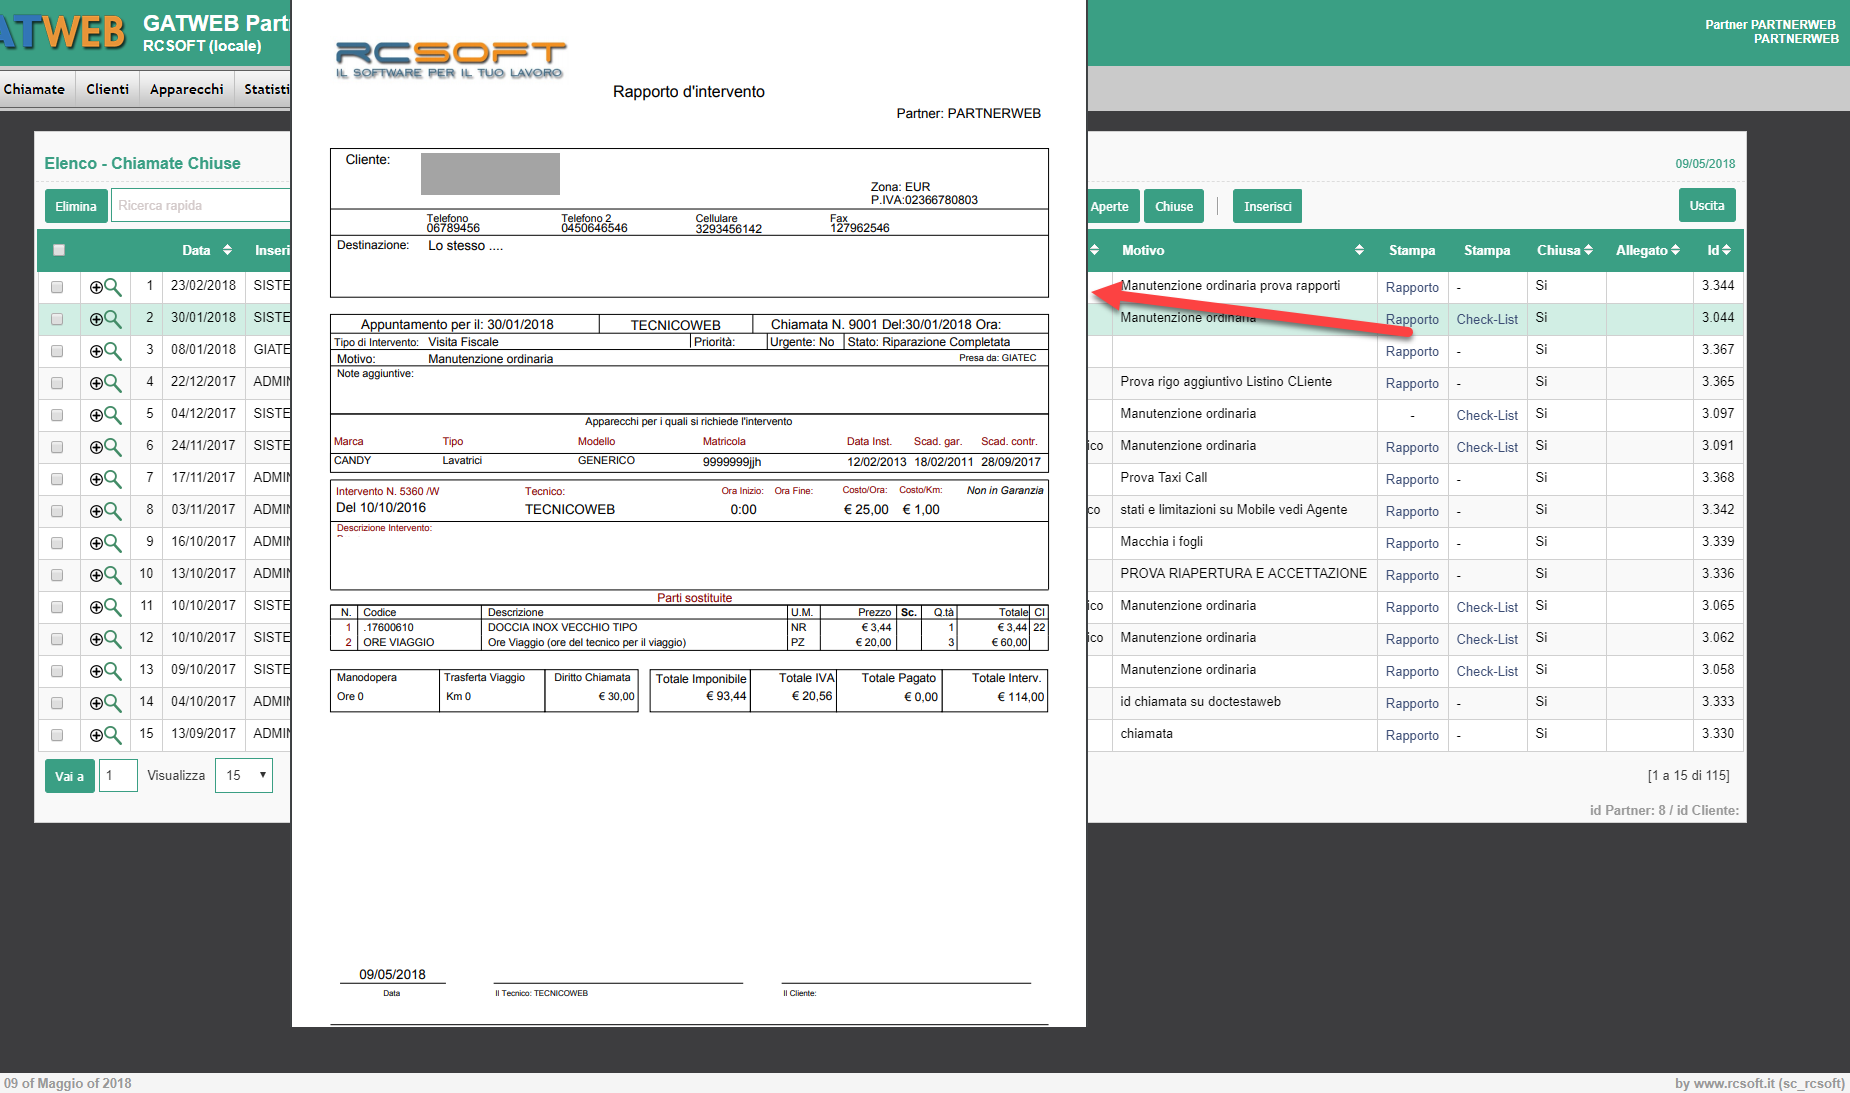This screenshot has height=1093, width=1850.
Task: Sort by Motivo column arrows
Action: 1359,250
